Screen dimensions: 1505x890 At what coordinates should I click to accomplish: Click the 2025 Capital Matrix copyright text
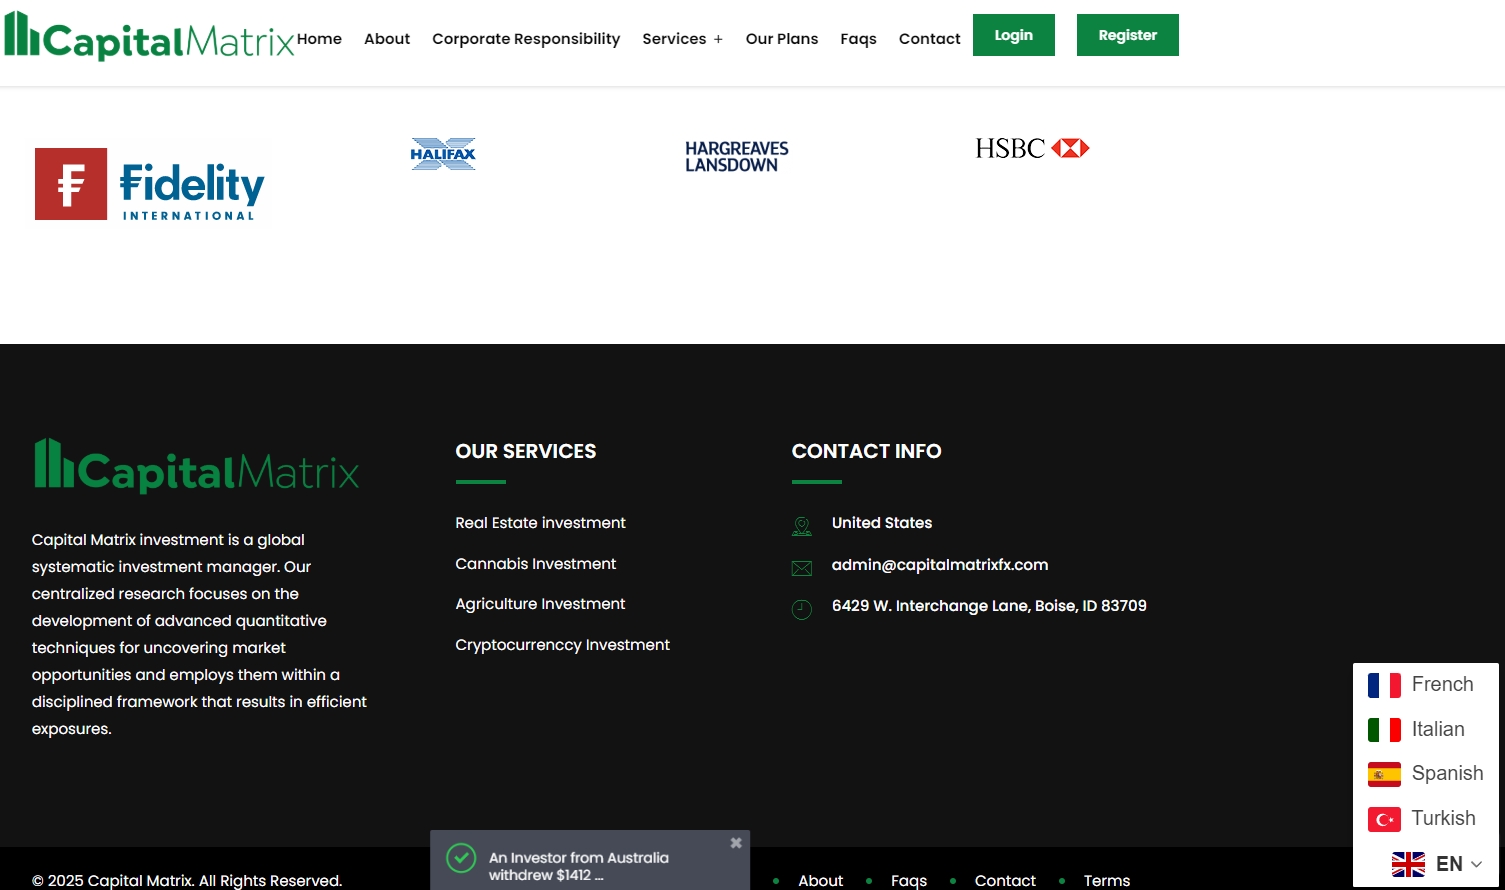pyautogui.click(x=187, y=881)
